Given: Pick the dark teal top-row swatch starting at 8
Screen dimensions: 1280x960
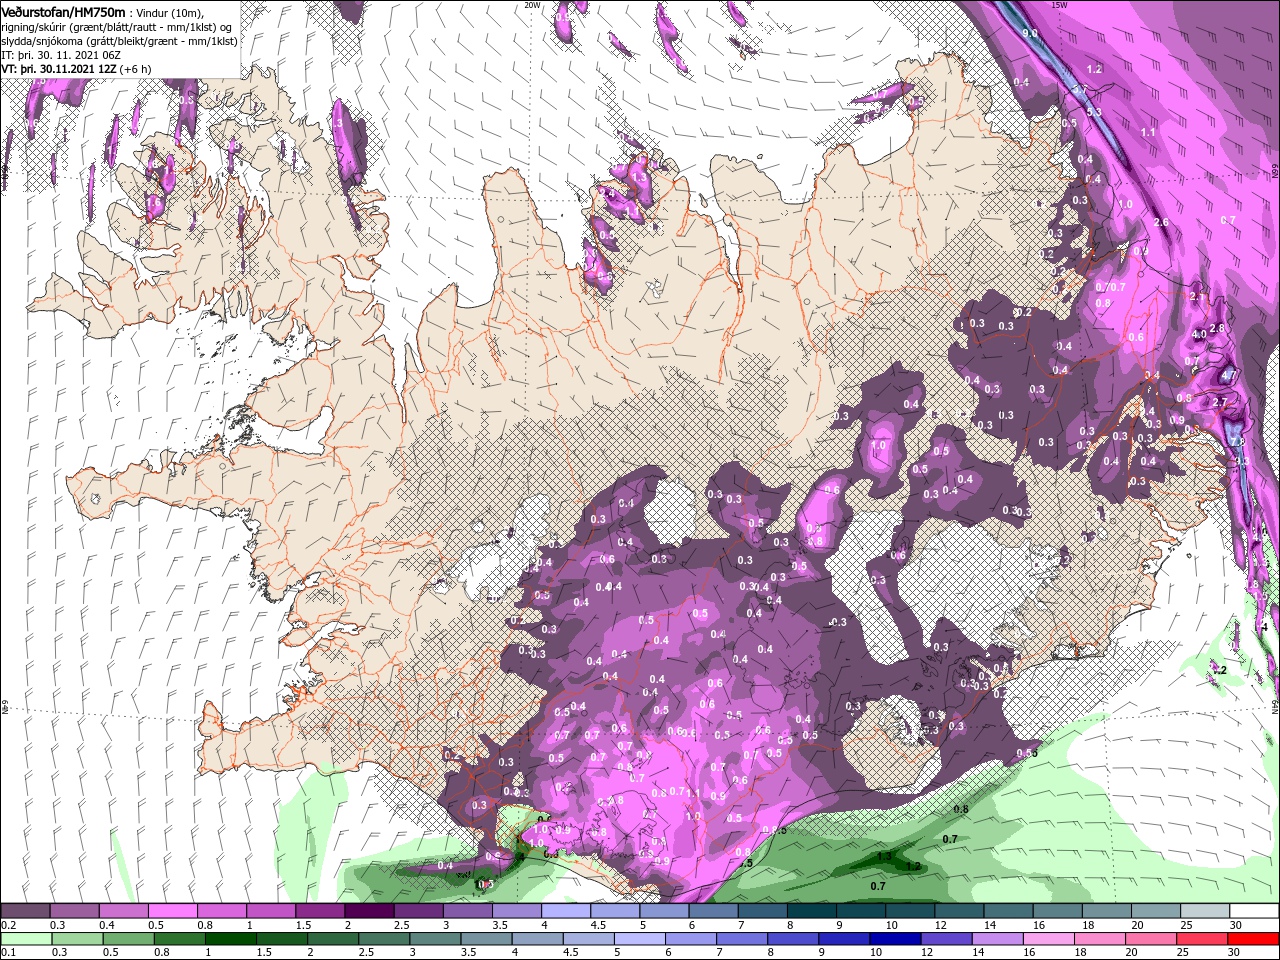Looking at the screenshot, I should tap(812, 911).
